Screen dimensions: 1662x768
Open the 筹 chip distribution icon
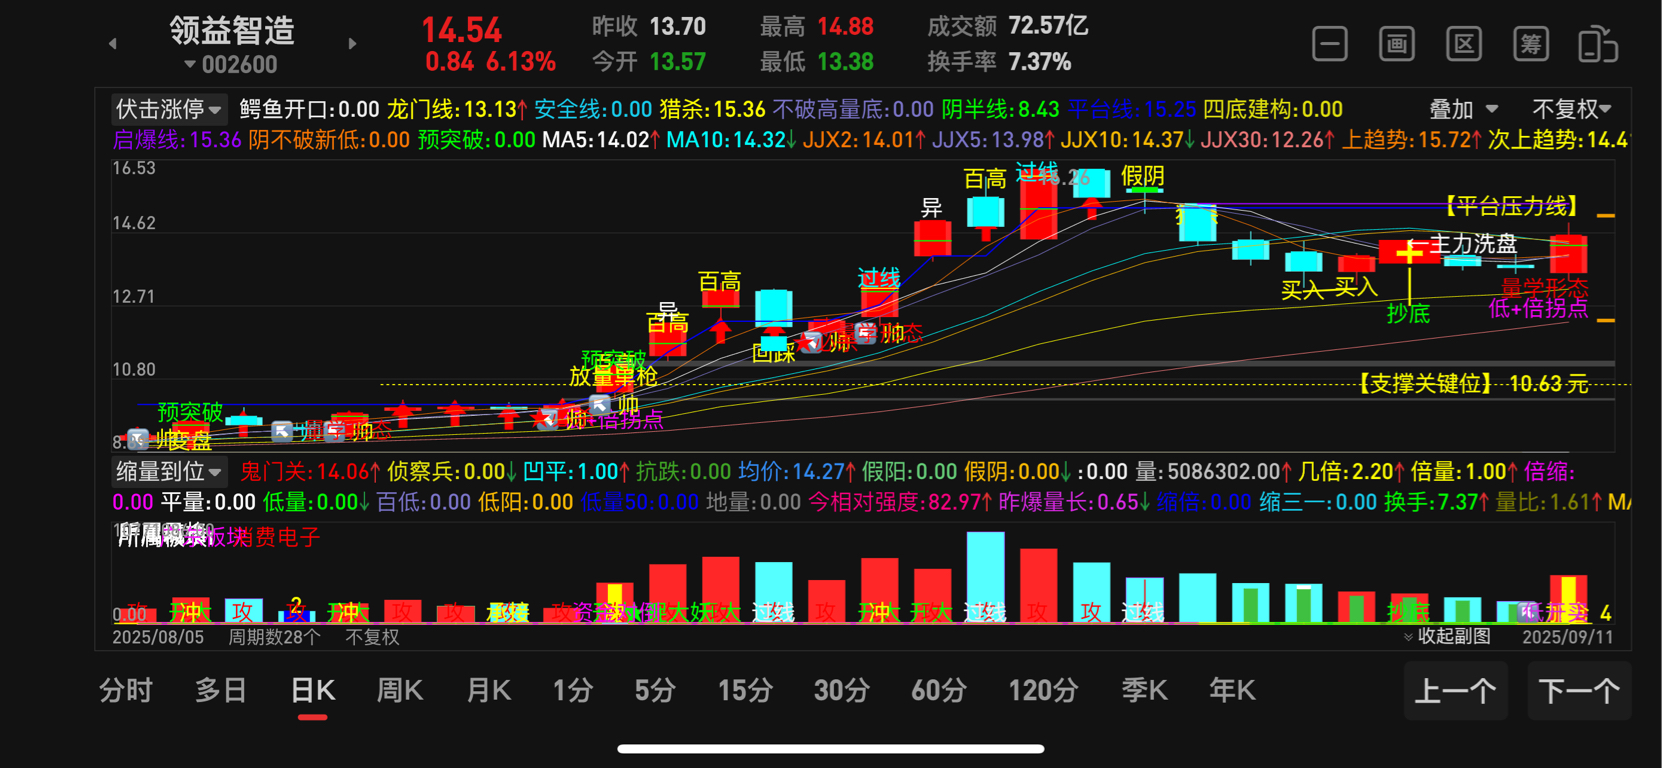click(x=1531, y=44)
